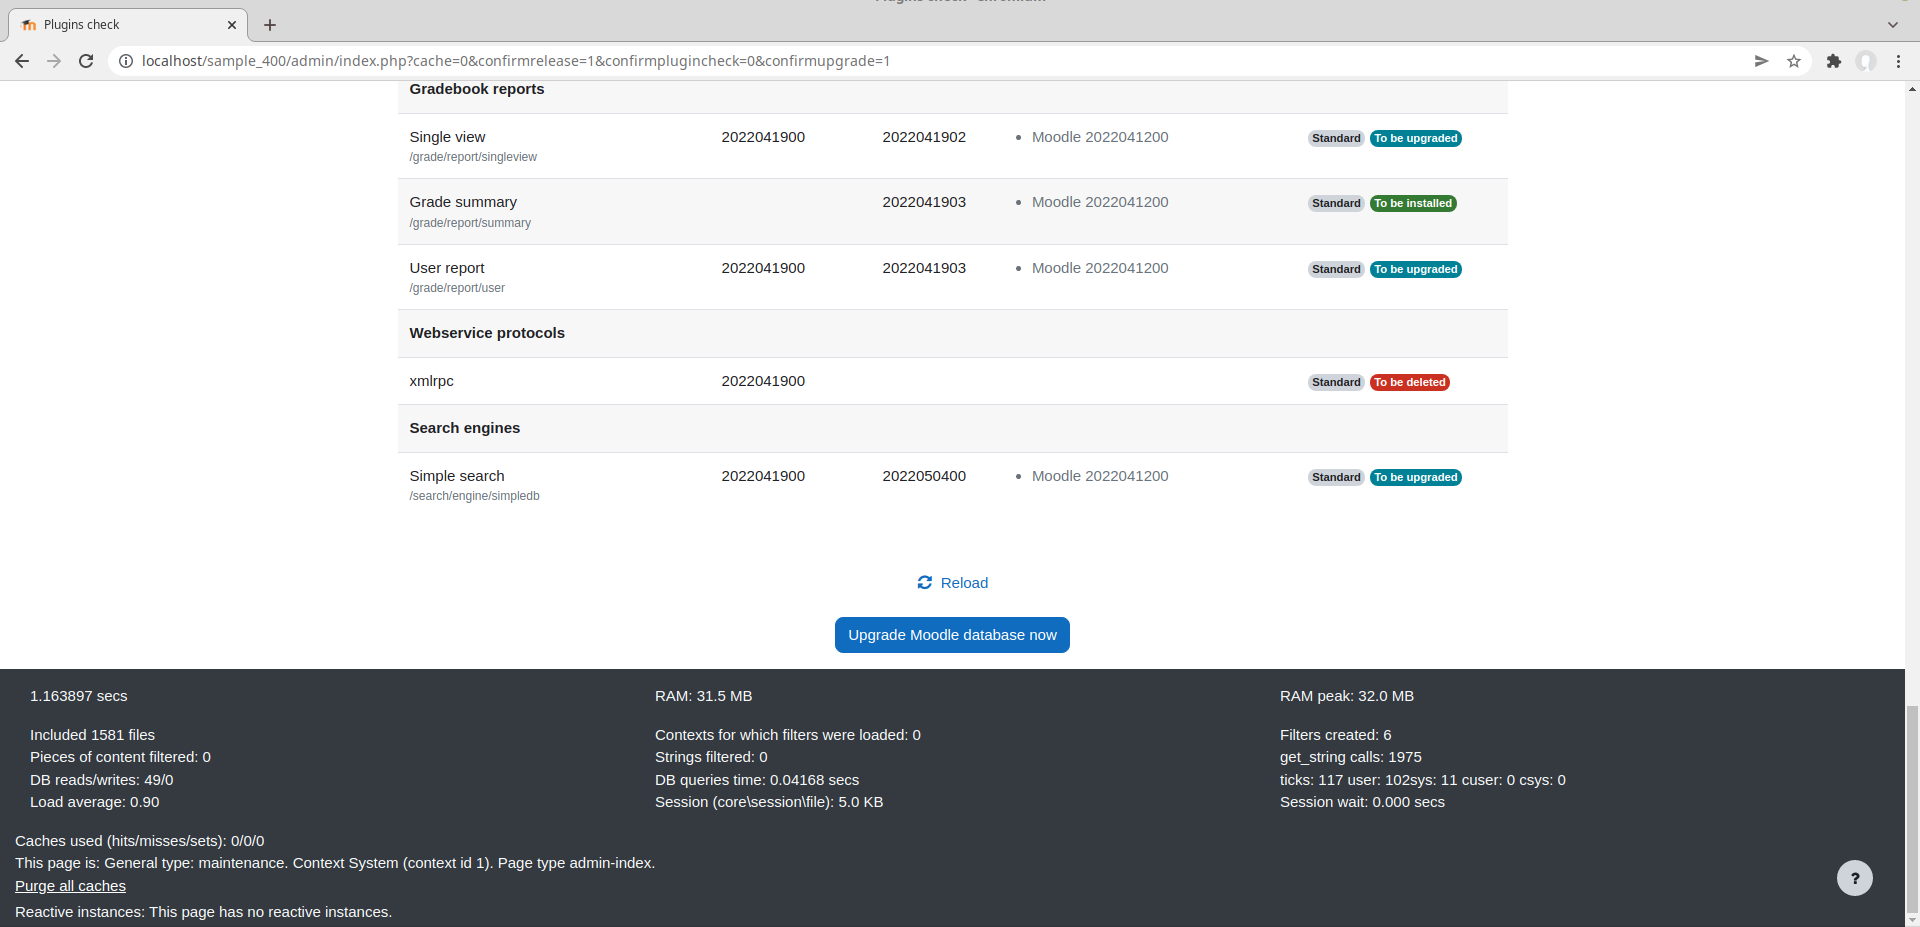Click the Standard badge in xmlrpc row
1920x927 pixels.
pyautogui.click(x=1336, y=382)
